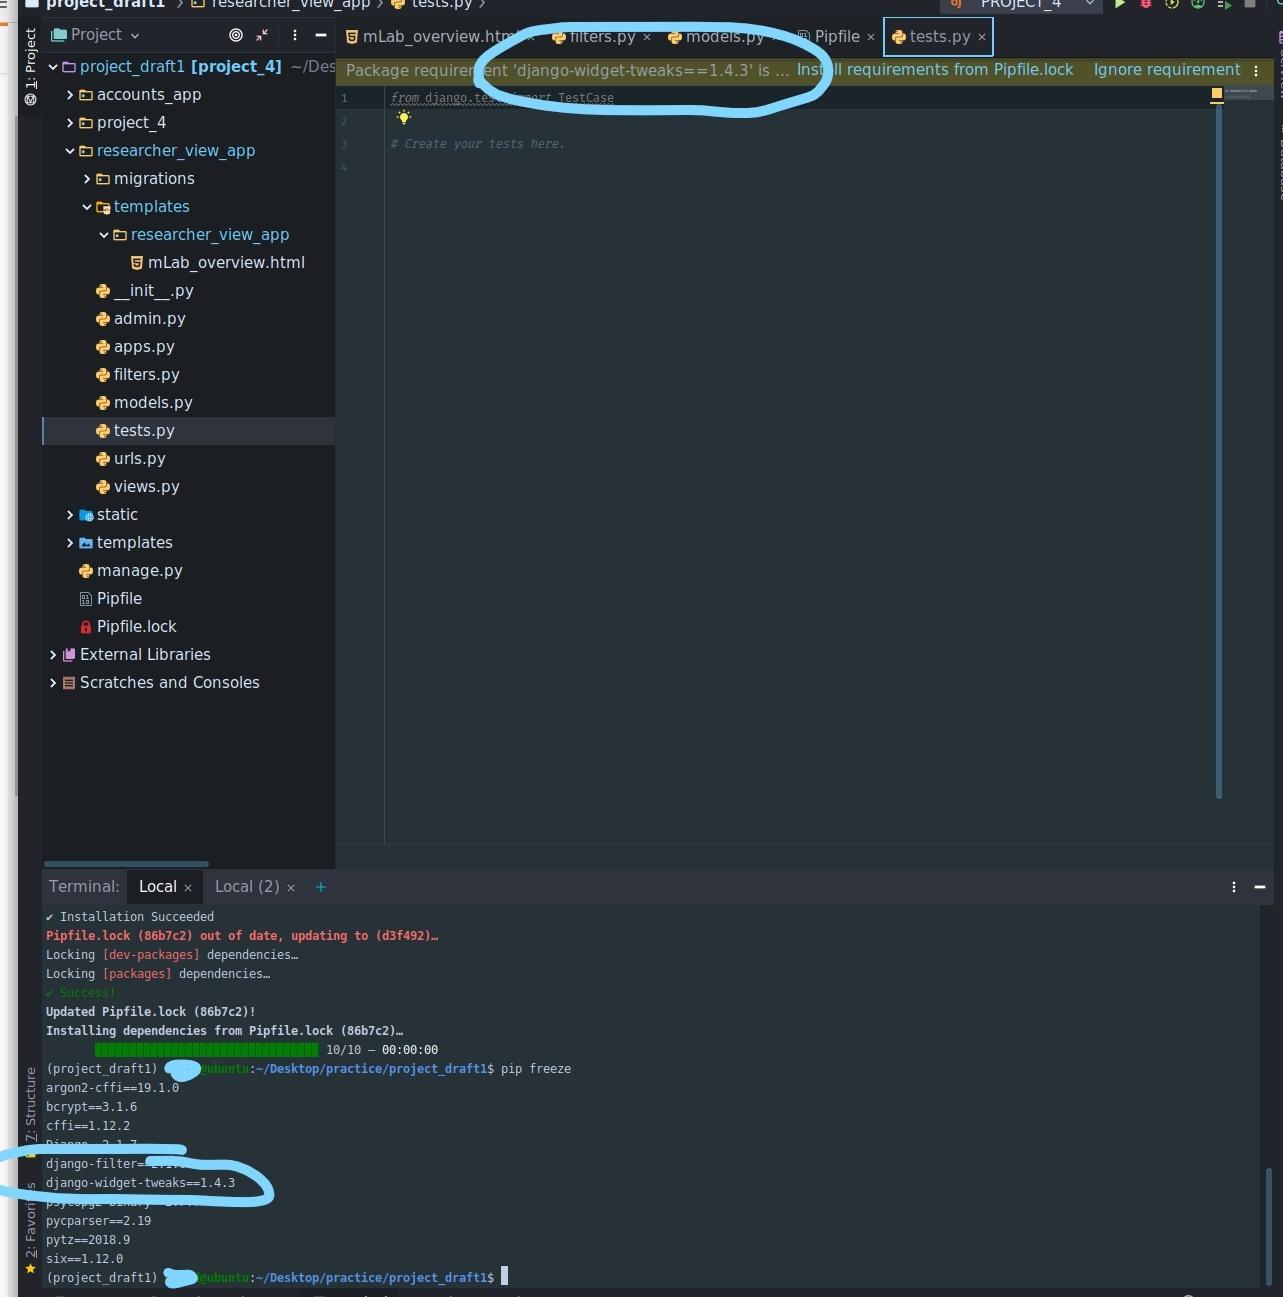Open terminal options kebab menu
Viewport: 1283px width, 1297px height.
coord(1233,887)
